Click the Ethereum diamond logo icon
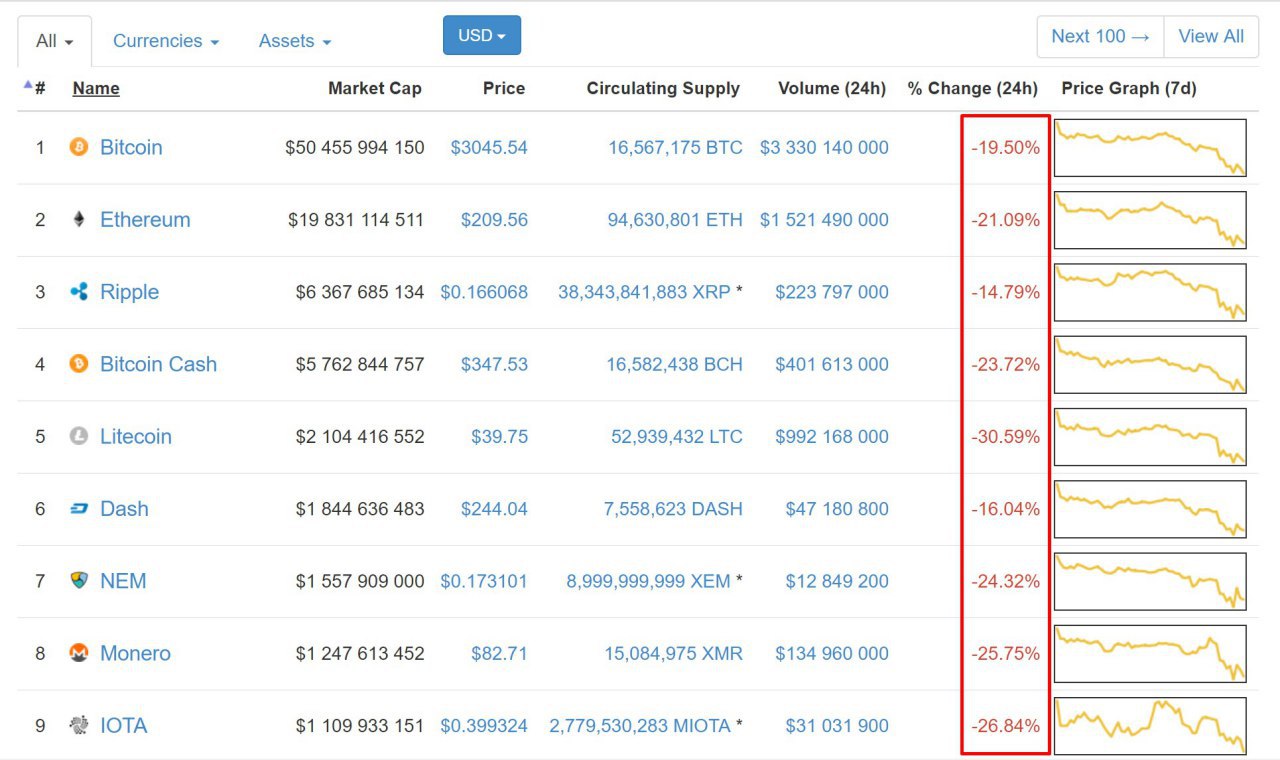This screenshot has width=1280, height=760. [79, 219]
